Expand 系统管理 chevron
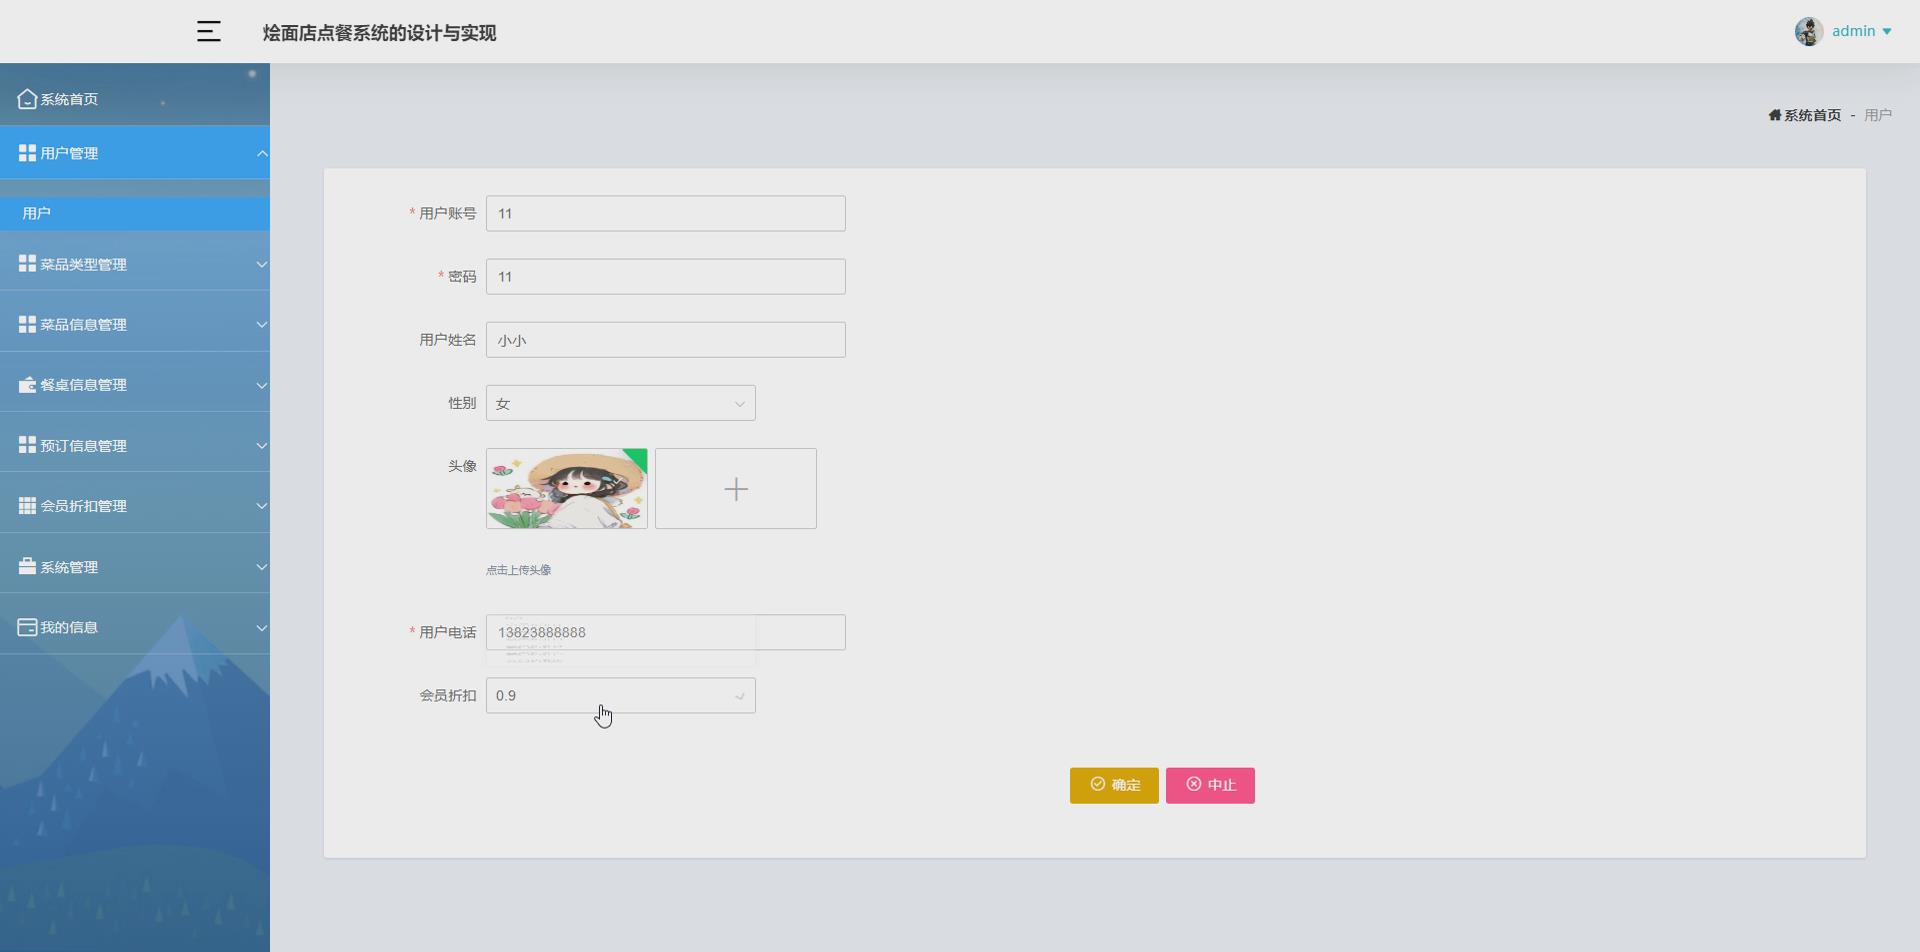The image size is (1920, 952). click(261, 566)
